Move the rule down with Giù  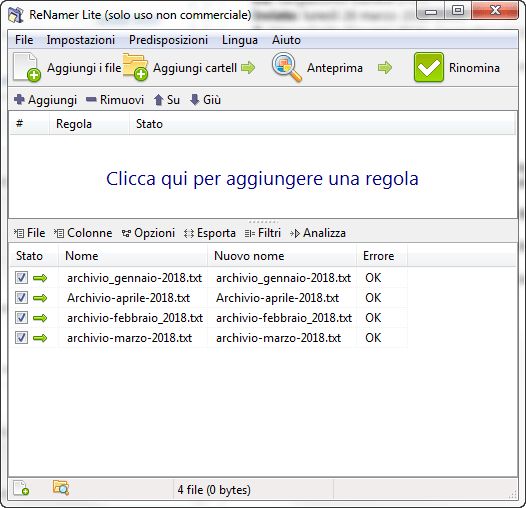pyautogui.click(x=205, y=100)
